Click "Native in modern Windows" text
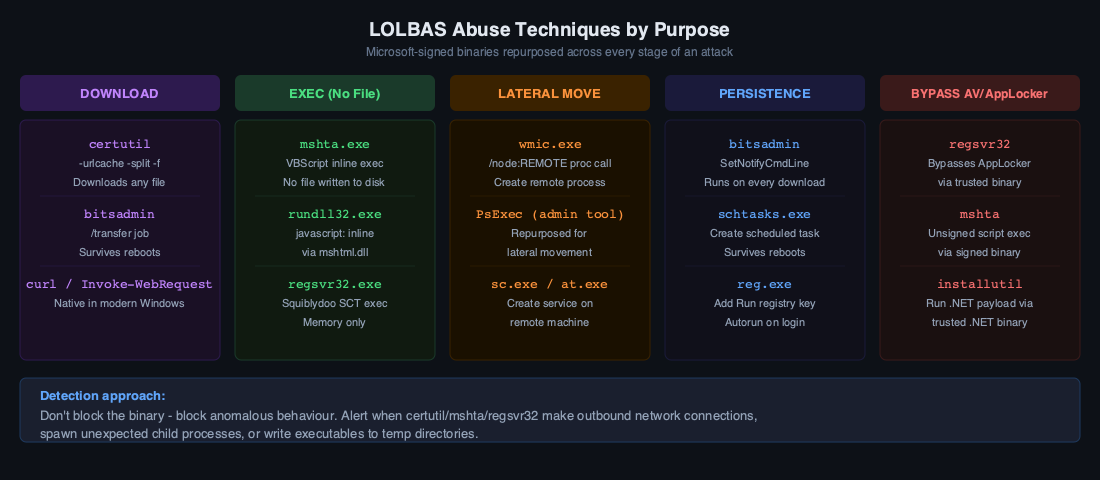 (119, 303)
